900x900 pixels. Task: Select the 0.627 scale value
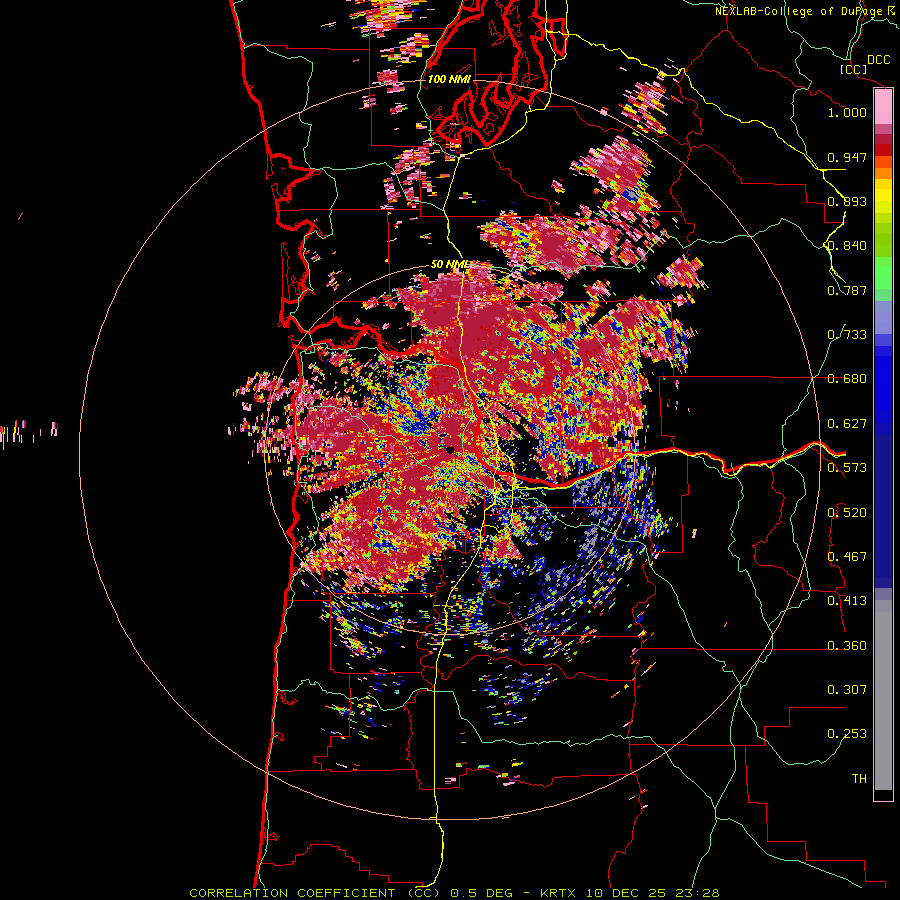pos(847,424)
